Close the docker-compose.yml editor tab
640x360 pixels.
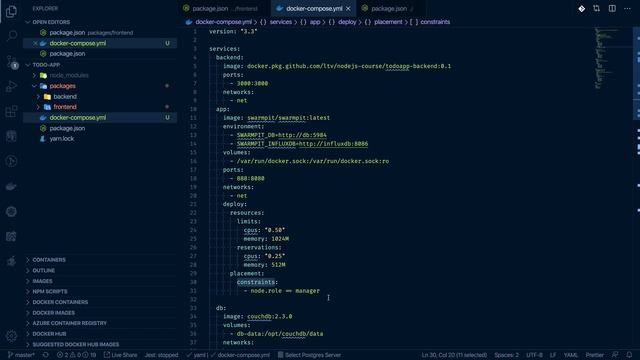[x=348, y=8]
